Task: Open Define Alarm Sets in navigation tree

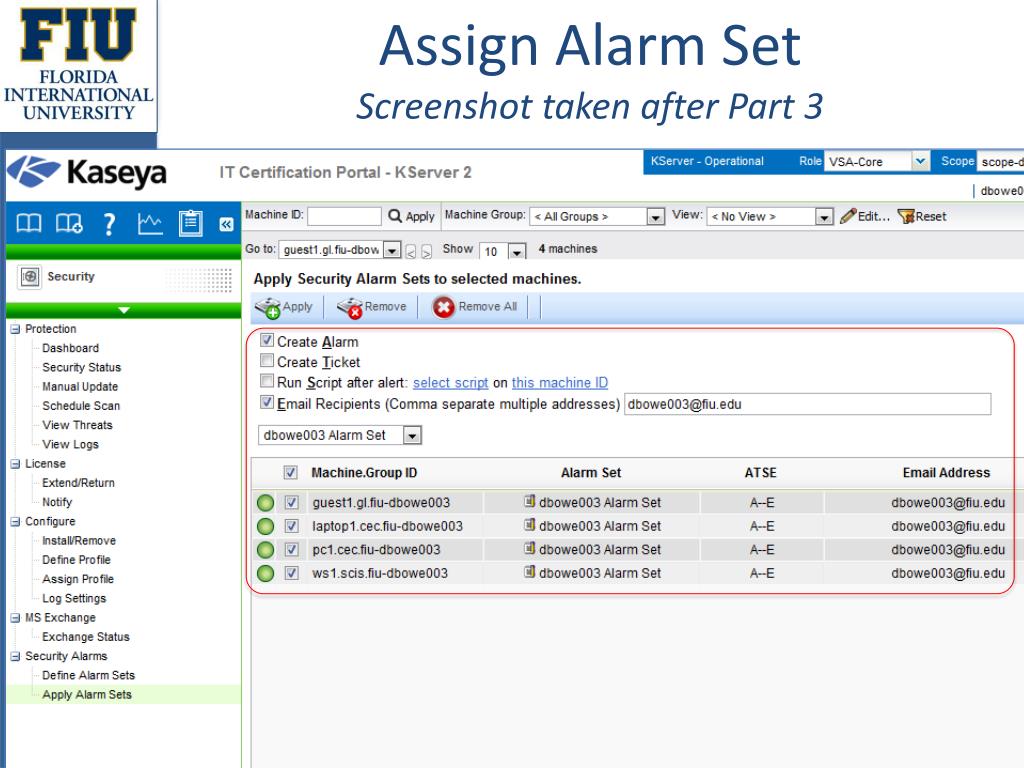Action: [x=88, y=675]
